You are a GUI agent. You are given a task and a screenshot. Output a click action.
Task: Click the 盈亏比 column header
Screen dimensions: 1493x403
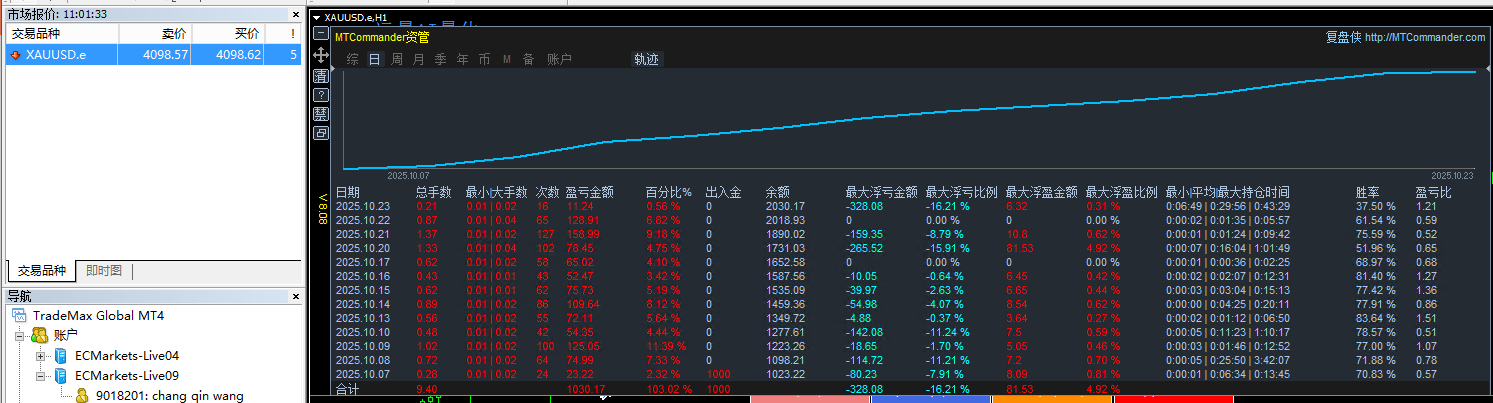click(1433, 192)
